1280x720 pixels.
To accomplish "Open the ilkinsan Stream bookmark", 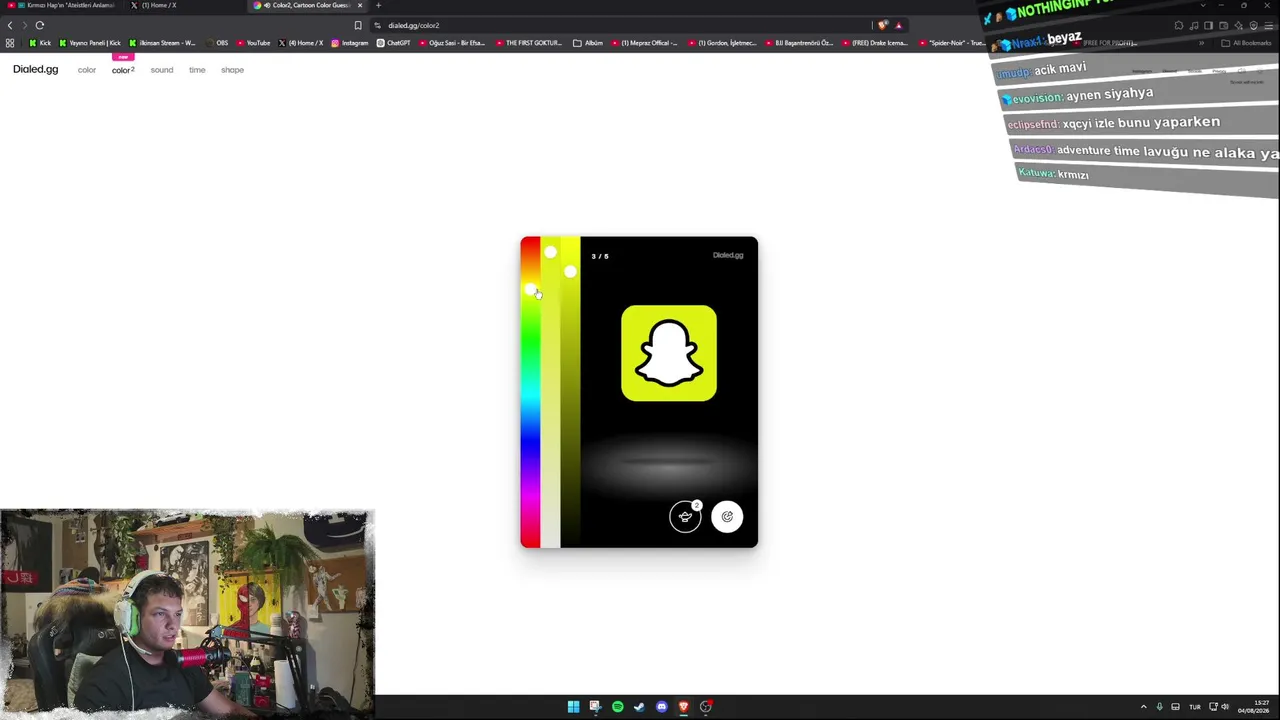I will click(x=162, y=43).
